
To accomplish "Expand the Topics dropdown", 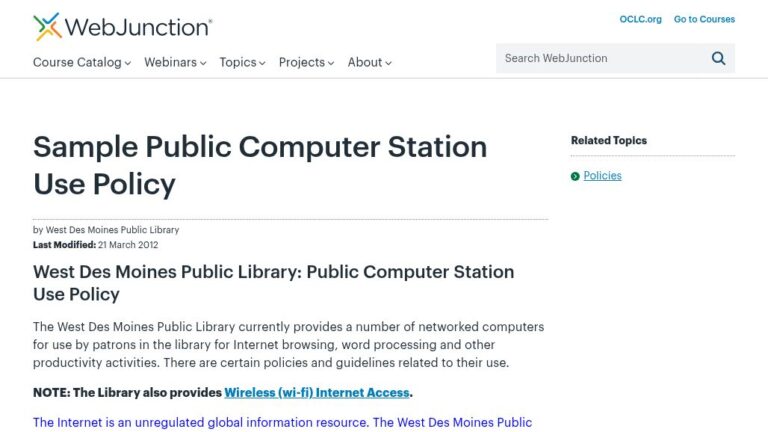I will 242,62.
